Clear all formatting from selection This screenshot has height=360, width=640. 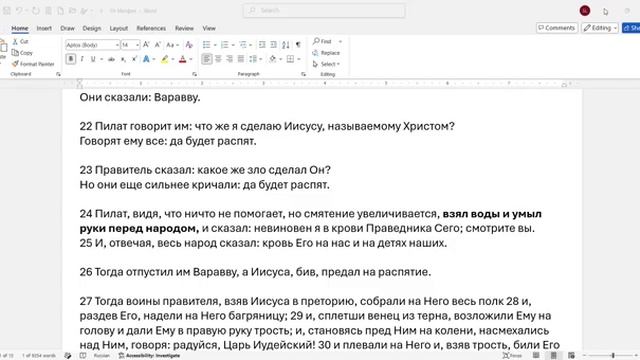189,44
